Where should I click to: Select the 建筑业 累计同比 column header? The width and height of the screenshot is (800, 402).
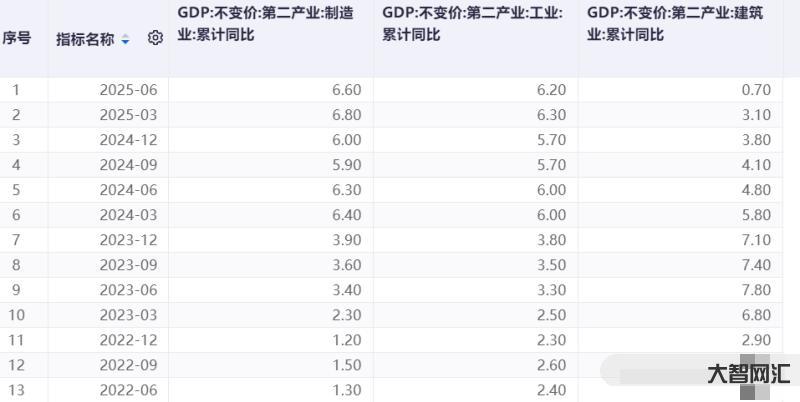pos(677,24)
